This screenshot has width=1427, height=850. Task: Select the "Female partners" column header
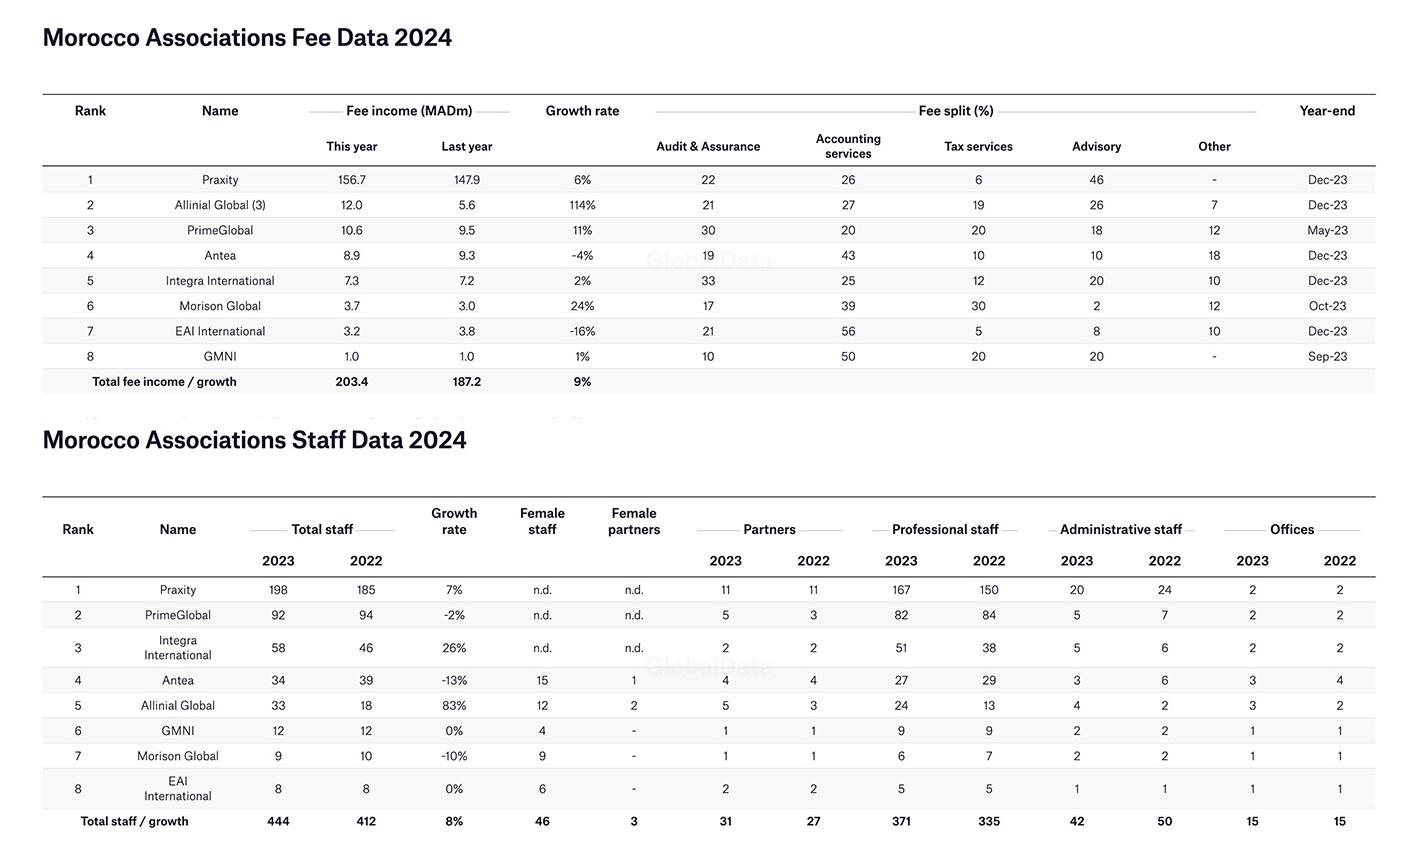634,521
